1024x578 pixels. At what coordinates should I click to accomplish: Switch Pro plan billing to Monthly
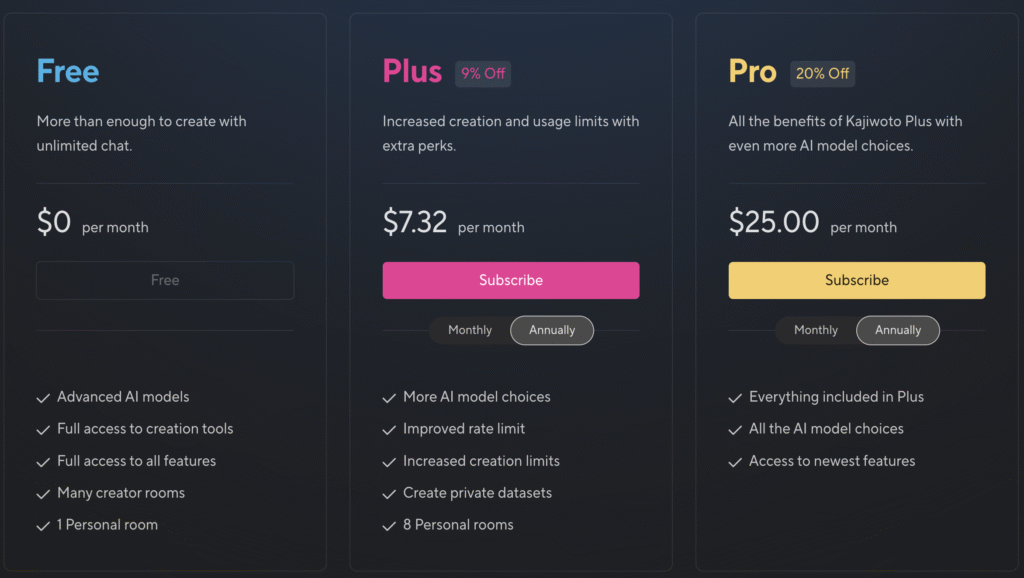click(x=816, y=330)
